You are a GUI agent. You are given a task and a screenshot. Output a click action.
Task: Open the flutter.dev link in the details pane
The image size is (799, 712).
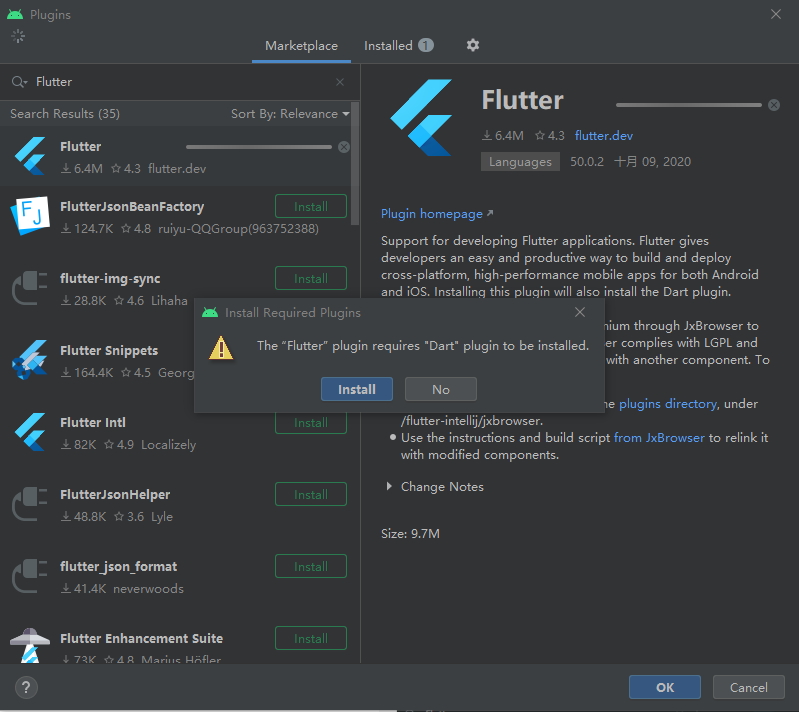click(x=604, y=136)
